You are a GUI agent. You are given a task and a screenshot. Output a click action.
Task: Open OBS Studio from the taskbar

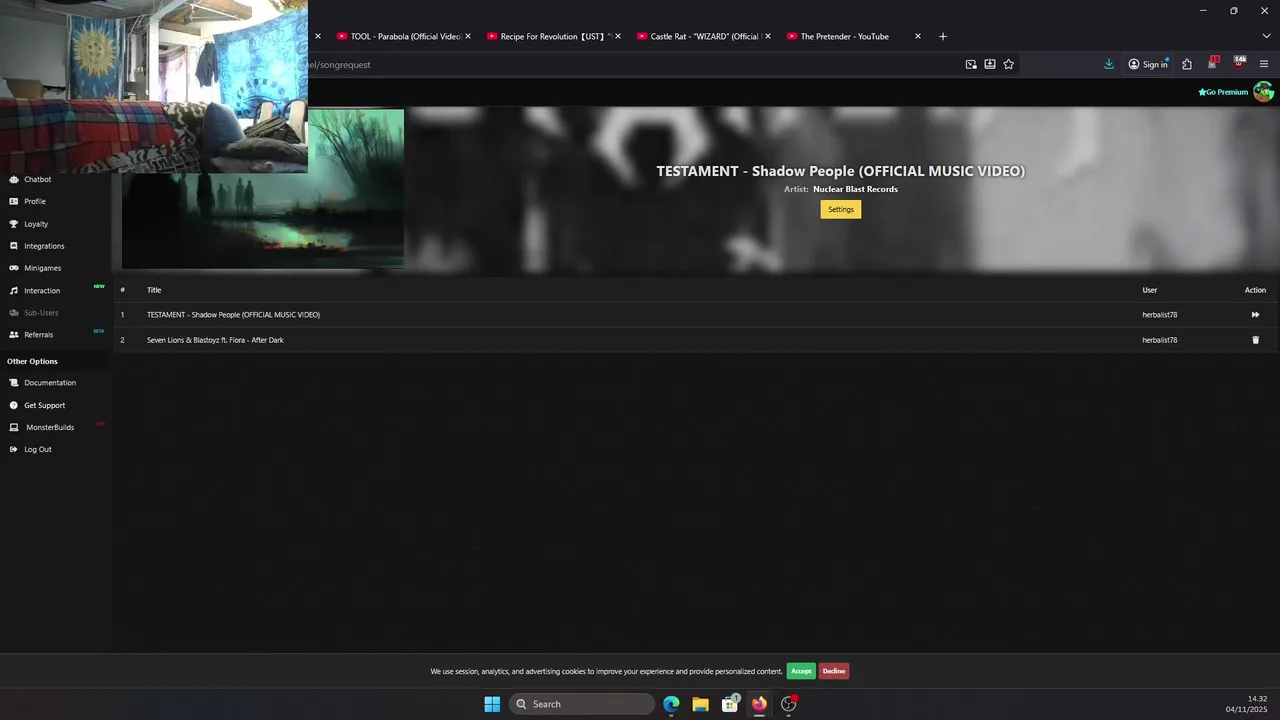(x=789, y=704)
